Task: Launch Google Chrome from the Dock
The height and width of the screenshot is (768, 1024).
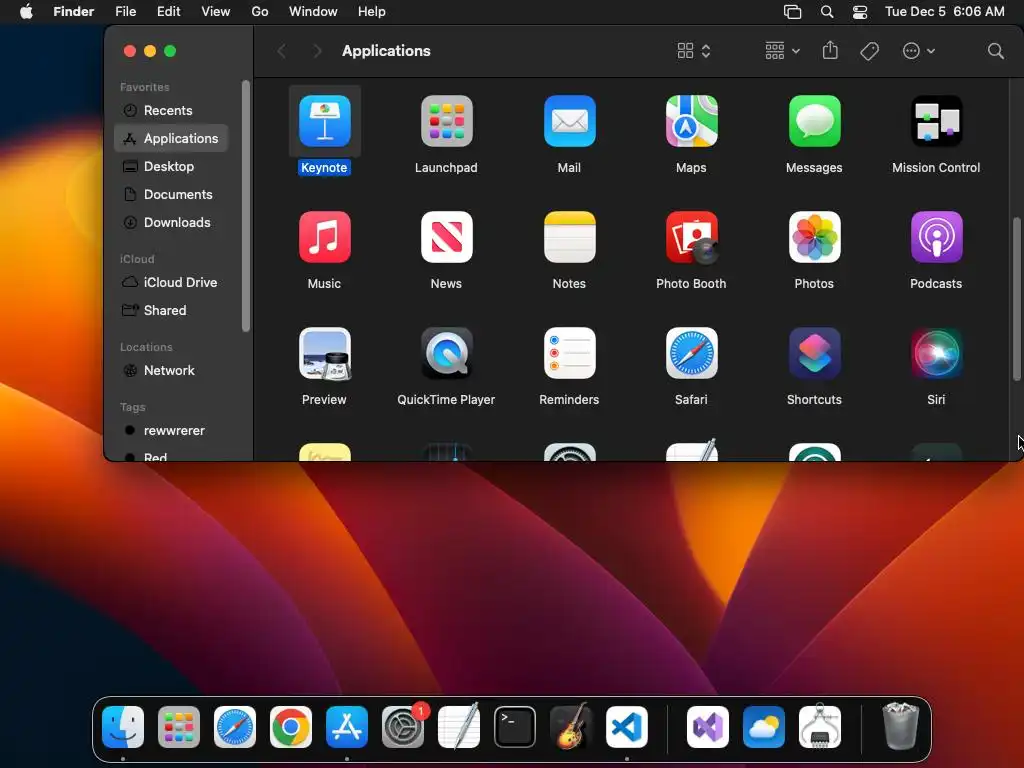Action: [x=291, y=727]
